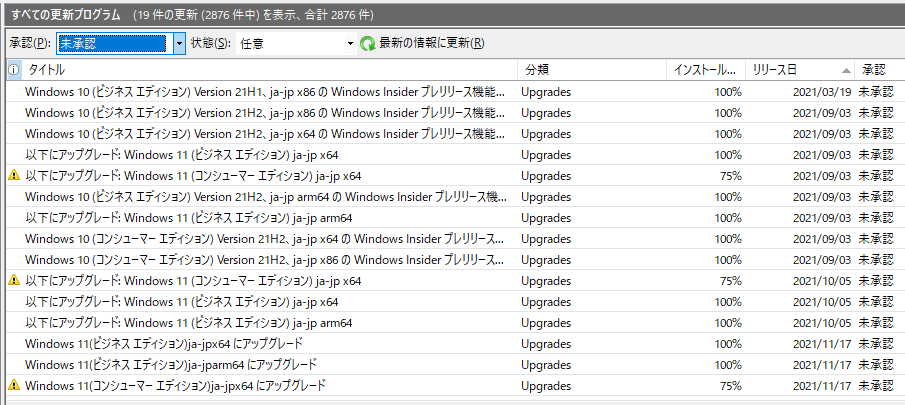The height and width of the screenshot is (405, 905).
Task: Sort by the 承認 column header
Action: 880,70
